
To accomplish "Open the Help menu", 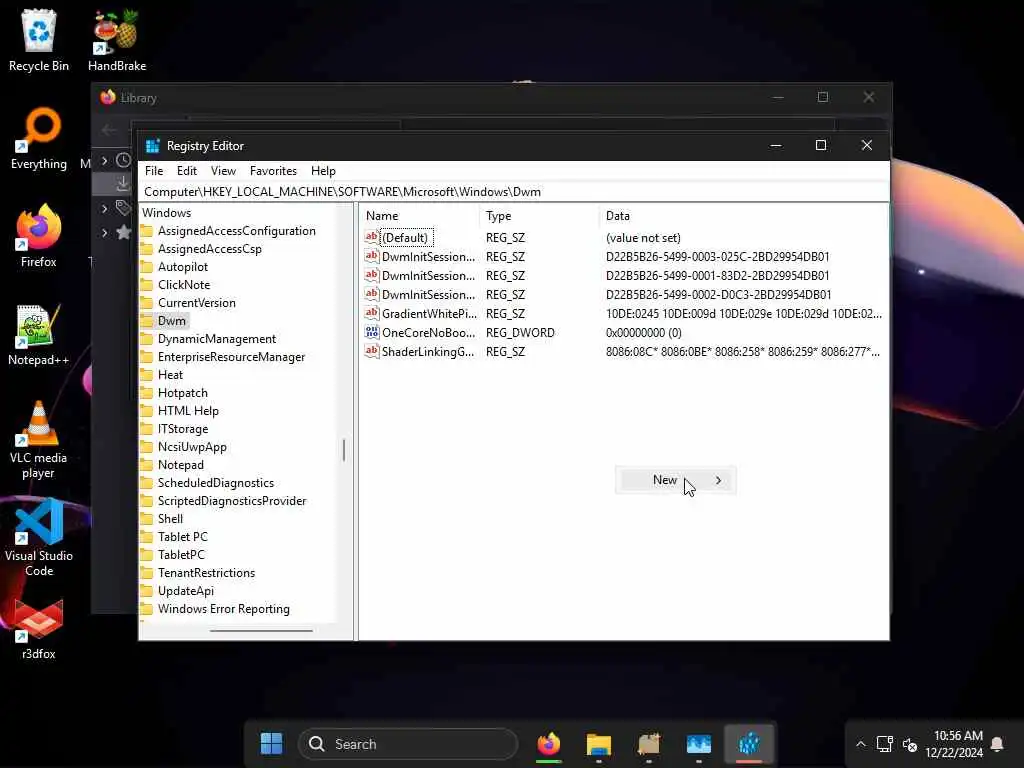I will (x=323, y=171).
